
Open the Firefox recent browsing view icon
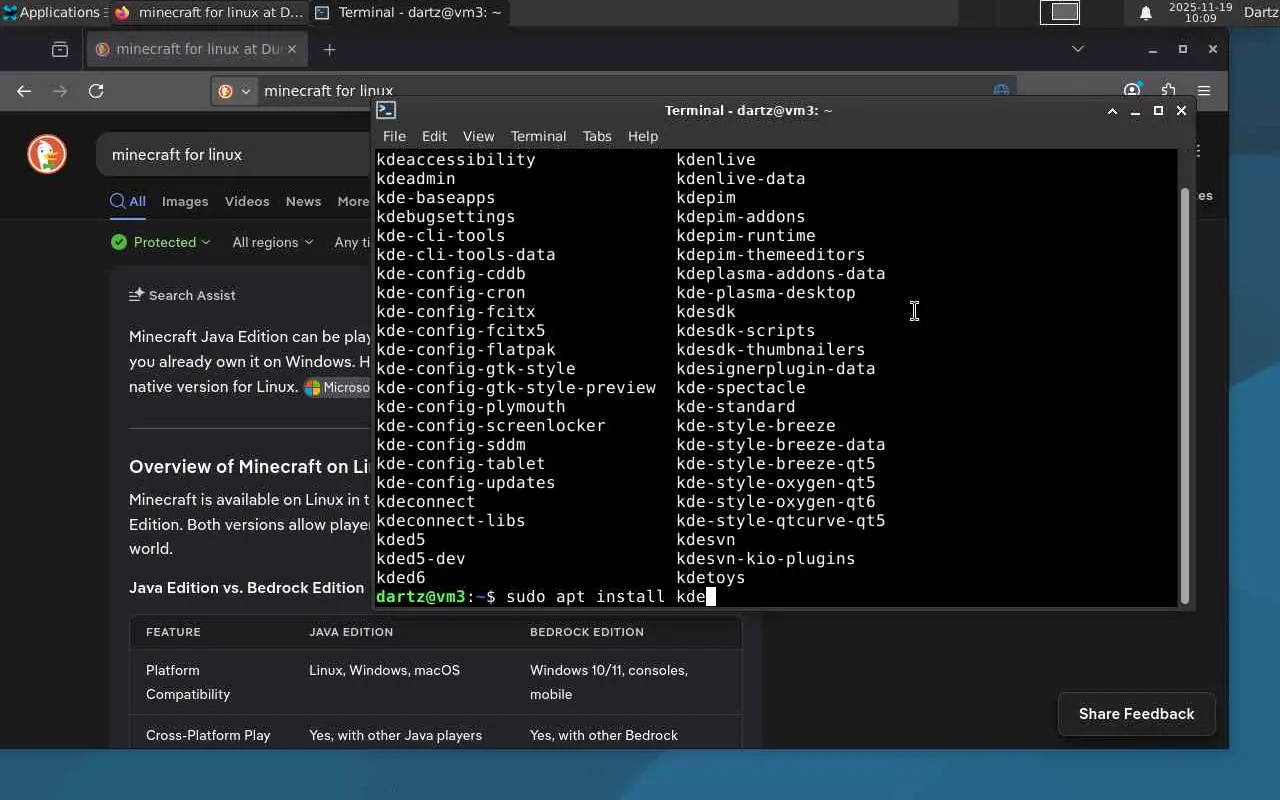pos(60,49)
